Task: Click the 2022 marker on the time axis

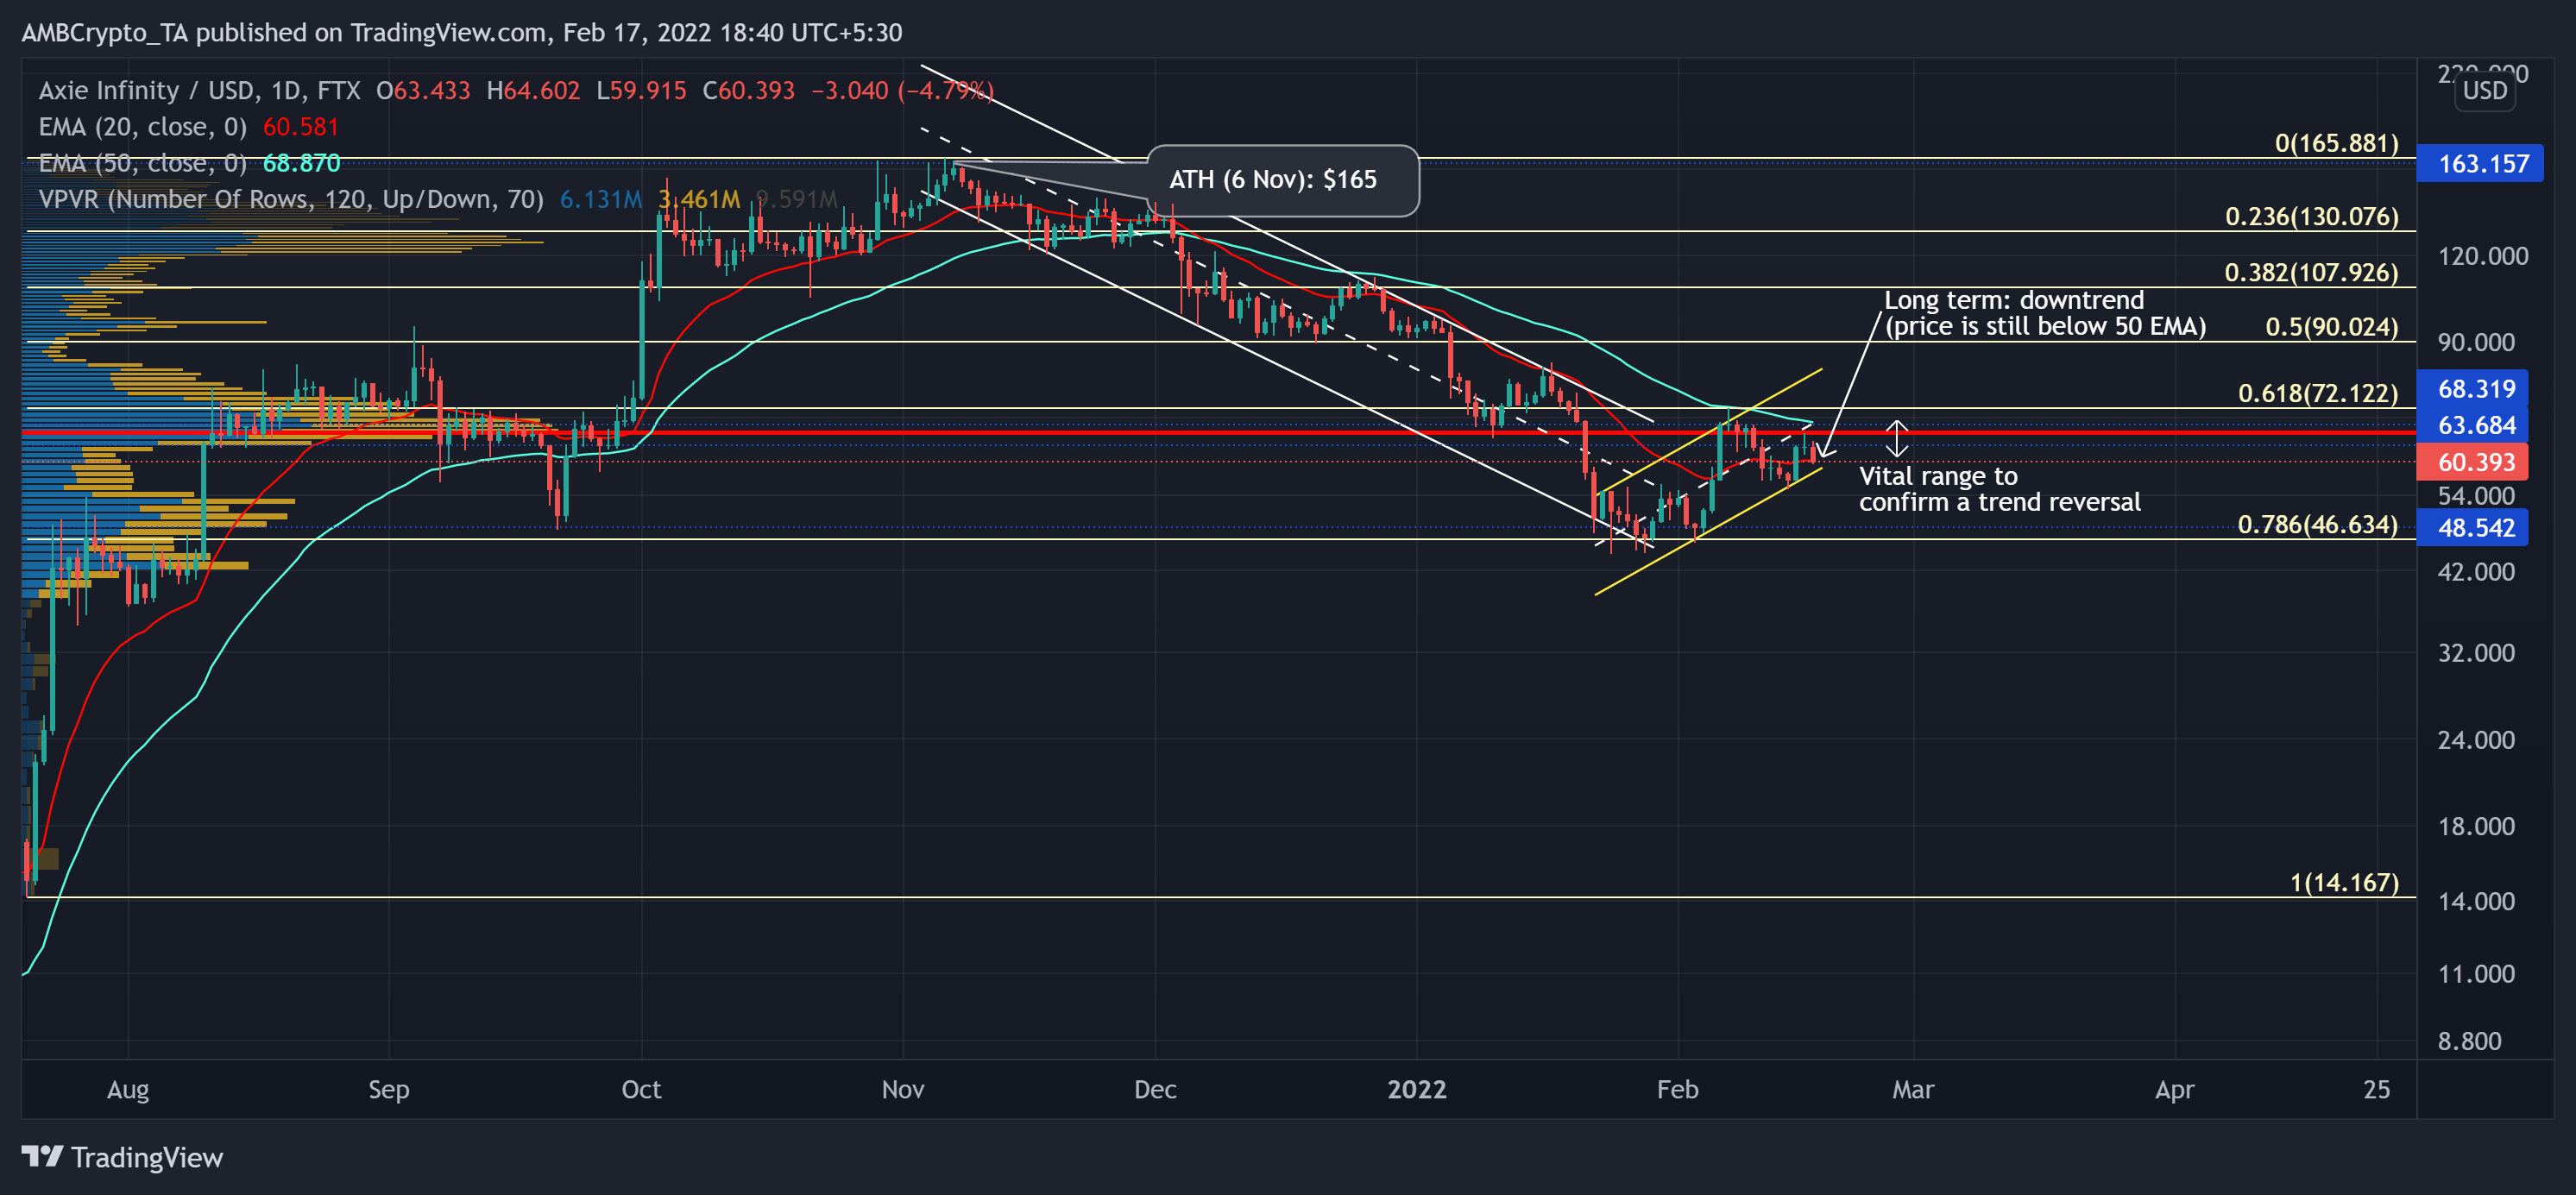Action: click(x=1416, y=1090)
